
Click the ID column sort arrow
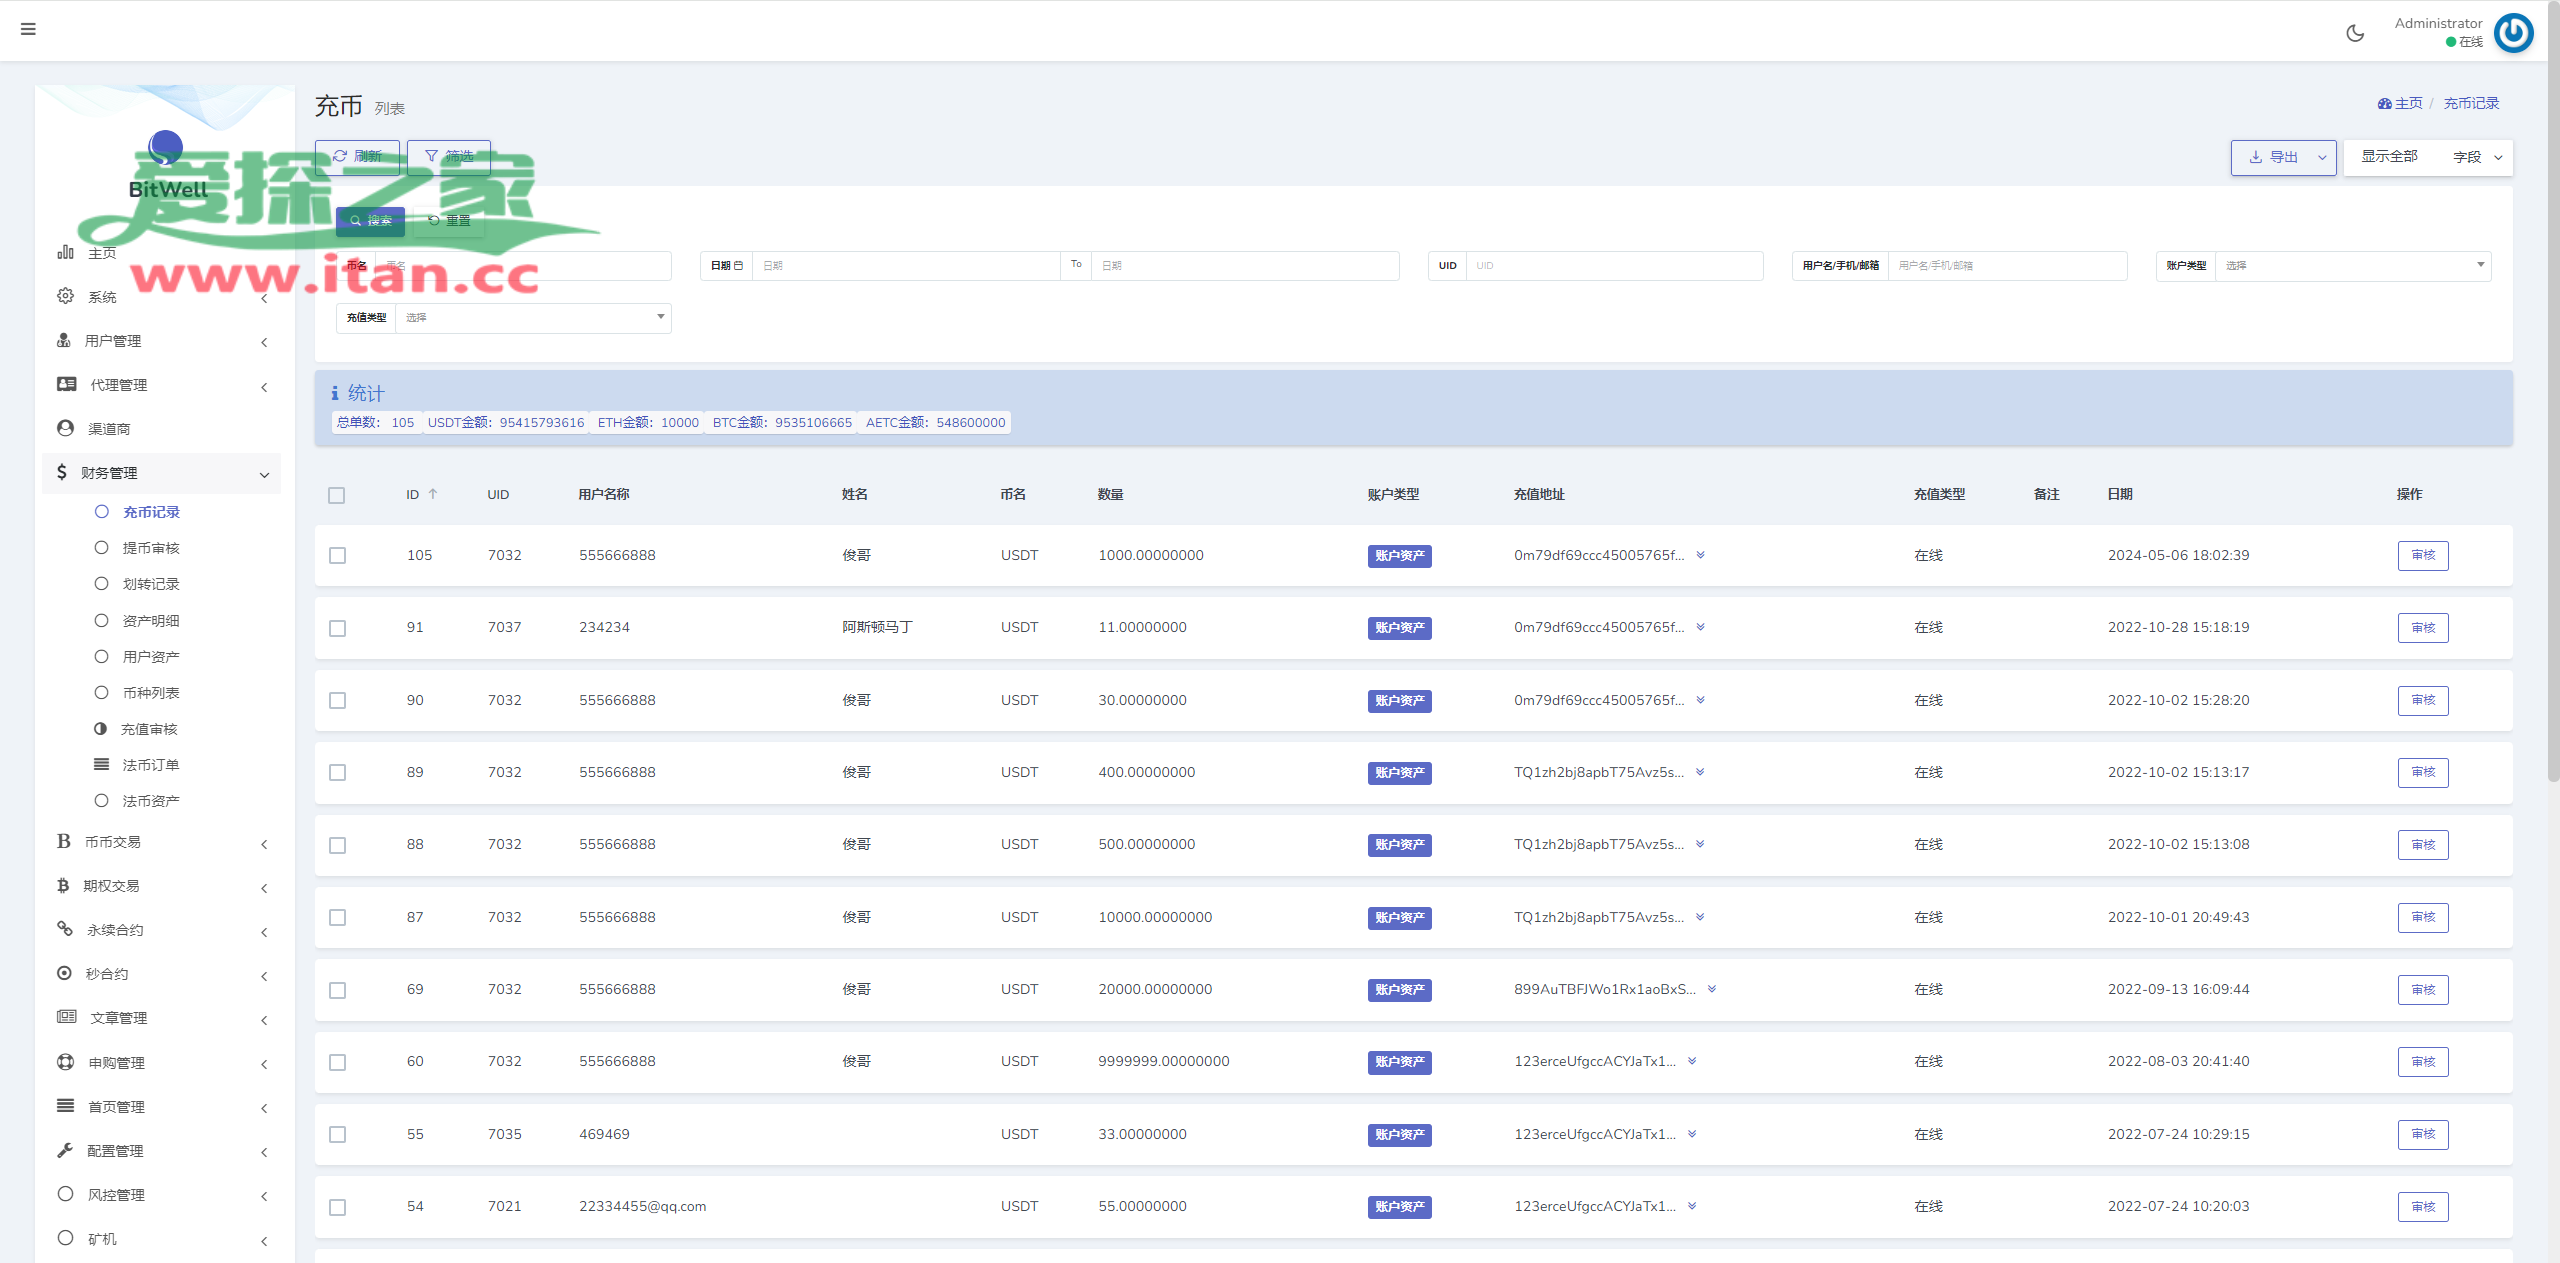pos(433,494)
